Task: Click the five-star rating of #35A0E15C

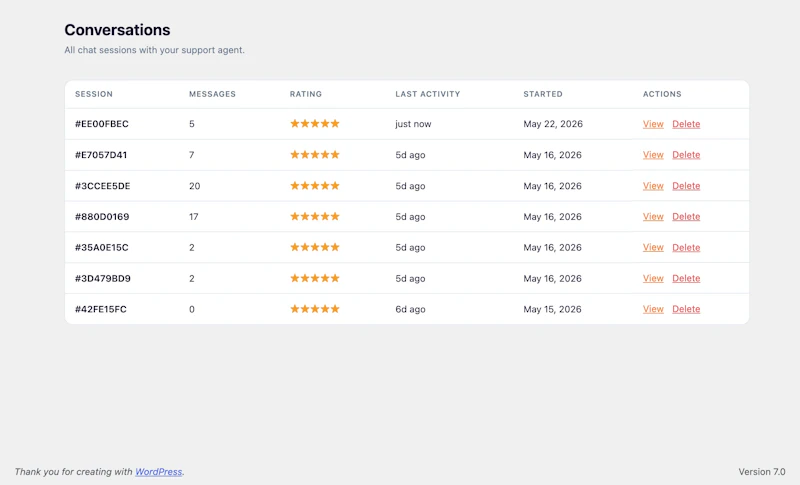Action: 315,247
